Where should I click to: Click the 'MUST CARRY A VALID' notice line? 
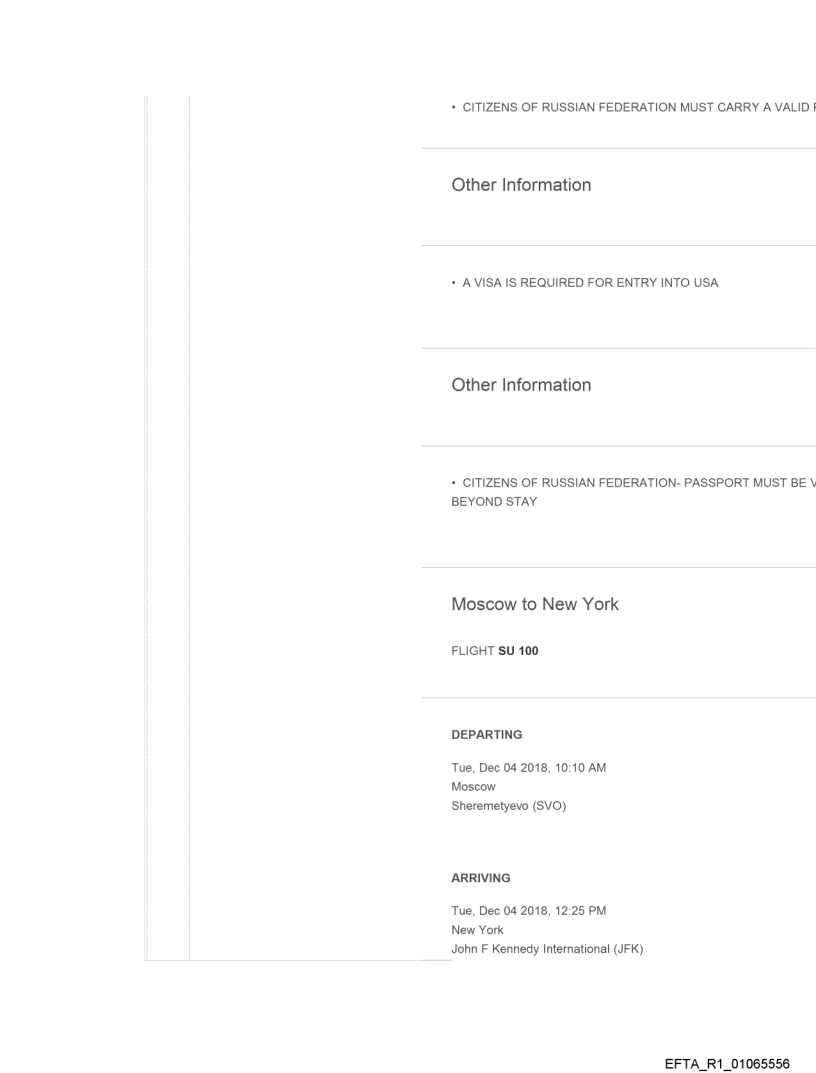point(633,108)
